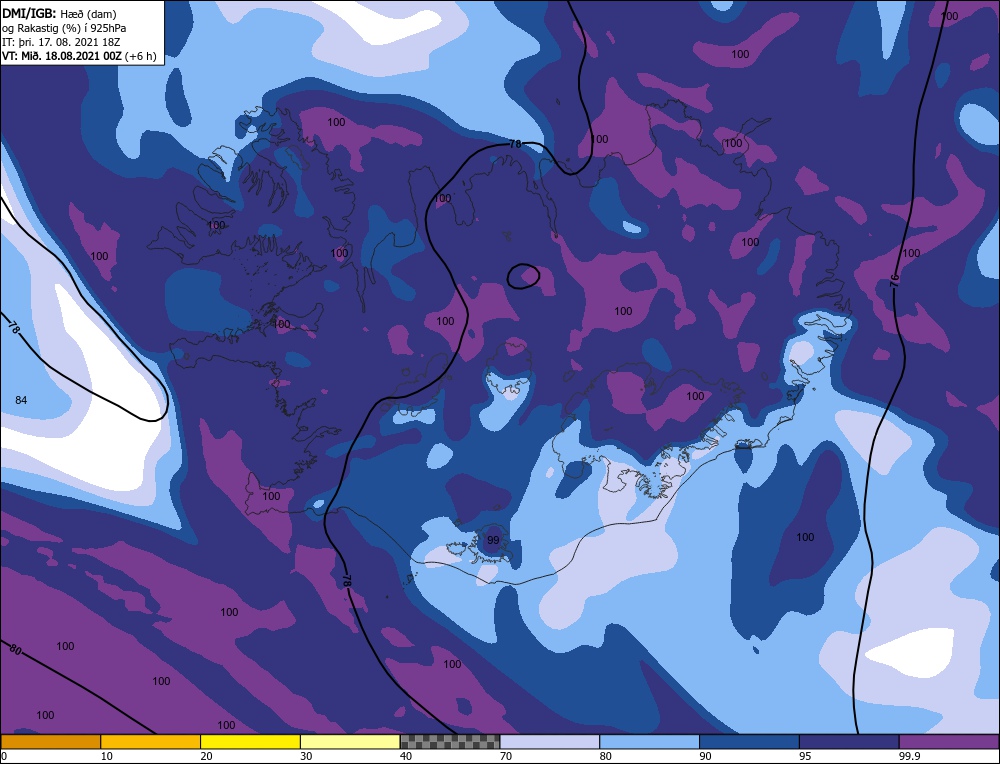Select the dark indigo 95-99.9 legend swatch
Image resolution: width=1000 pixels, height=764 pixels.
point(849,742)
